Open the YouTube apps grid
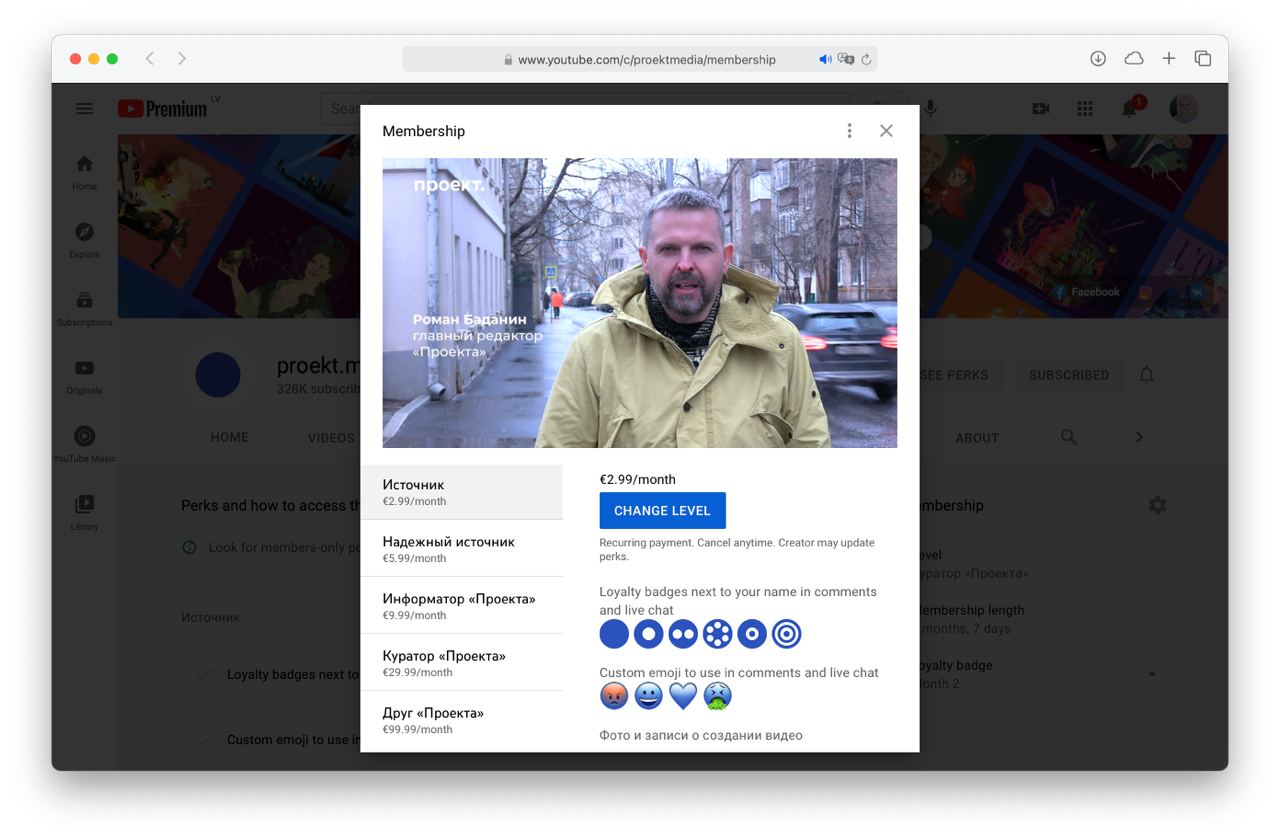Image resolution: width=1280 pixels, height=839 pixels. click(1085, 108)
